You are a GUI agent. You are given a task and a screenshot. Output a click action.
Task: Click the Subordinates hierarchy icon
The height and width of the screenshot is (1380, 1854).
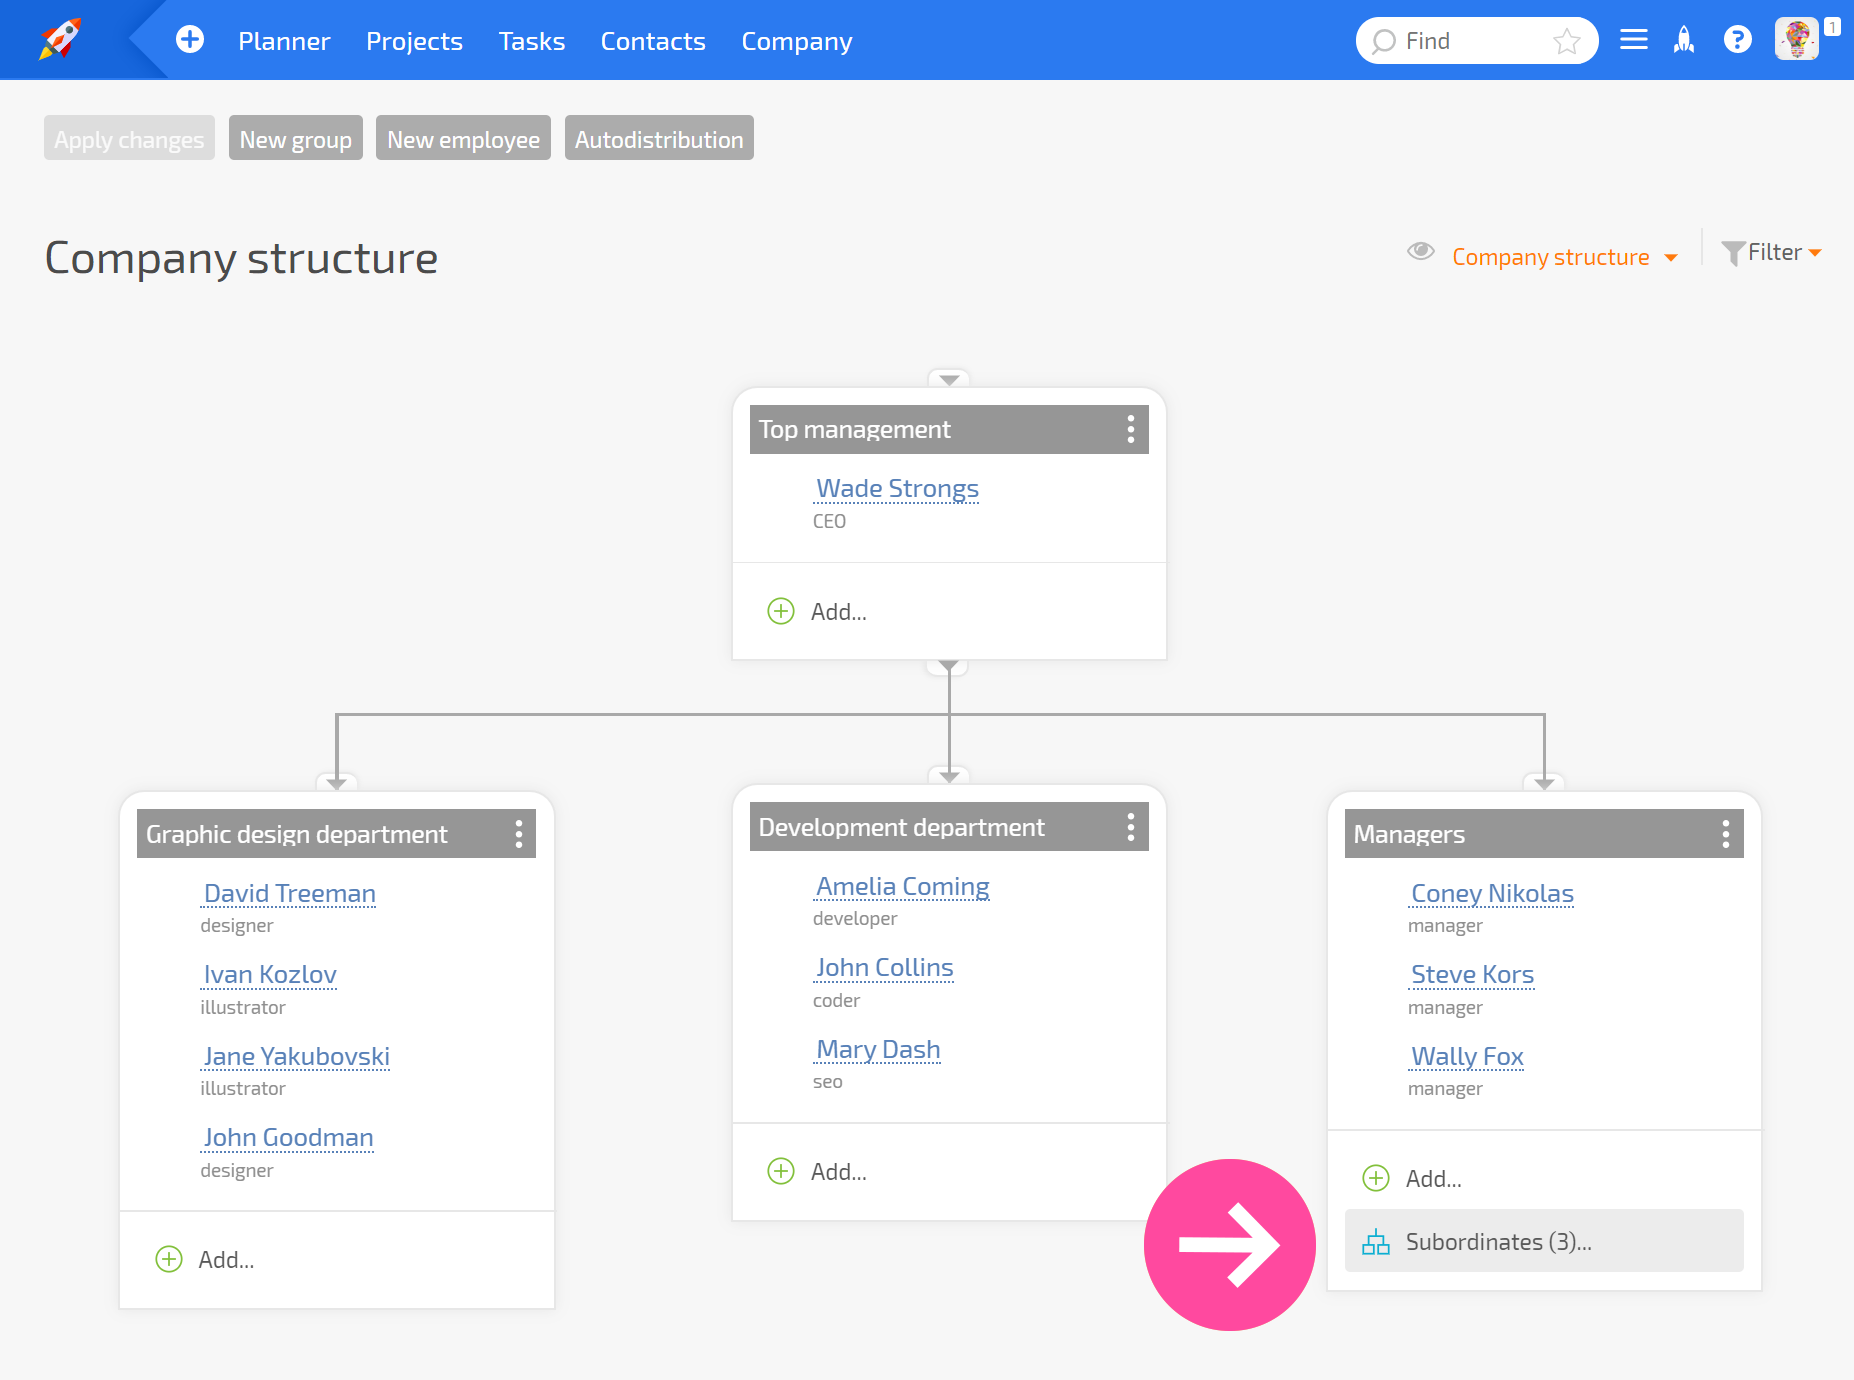tap(1376, 1242)
